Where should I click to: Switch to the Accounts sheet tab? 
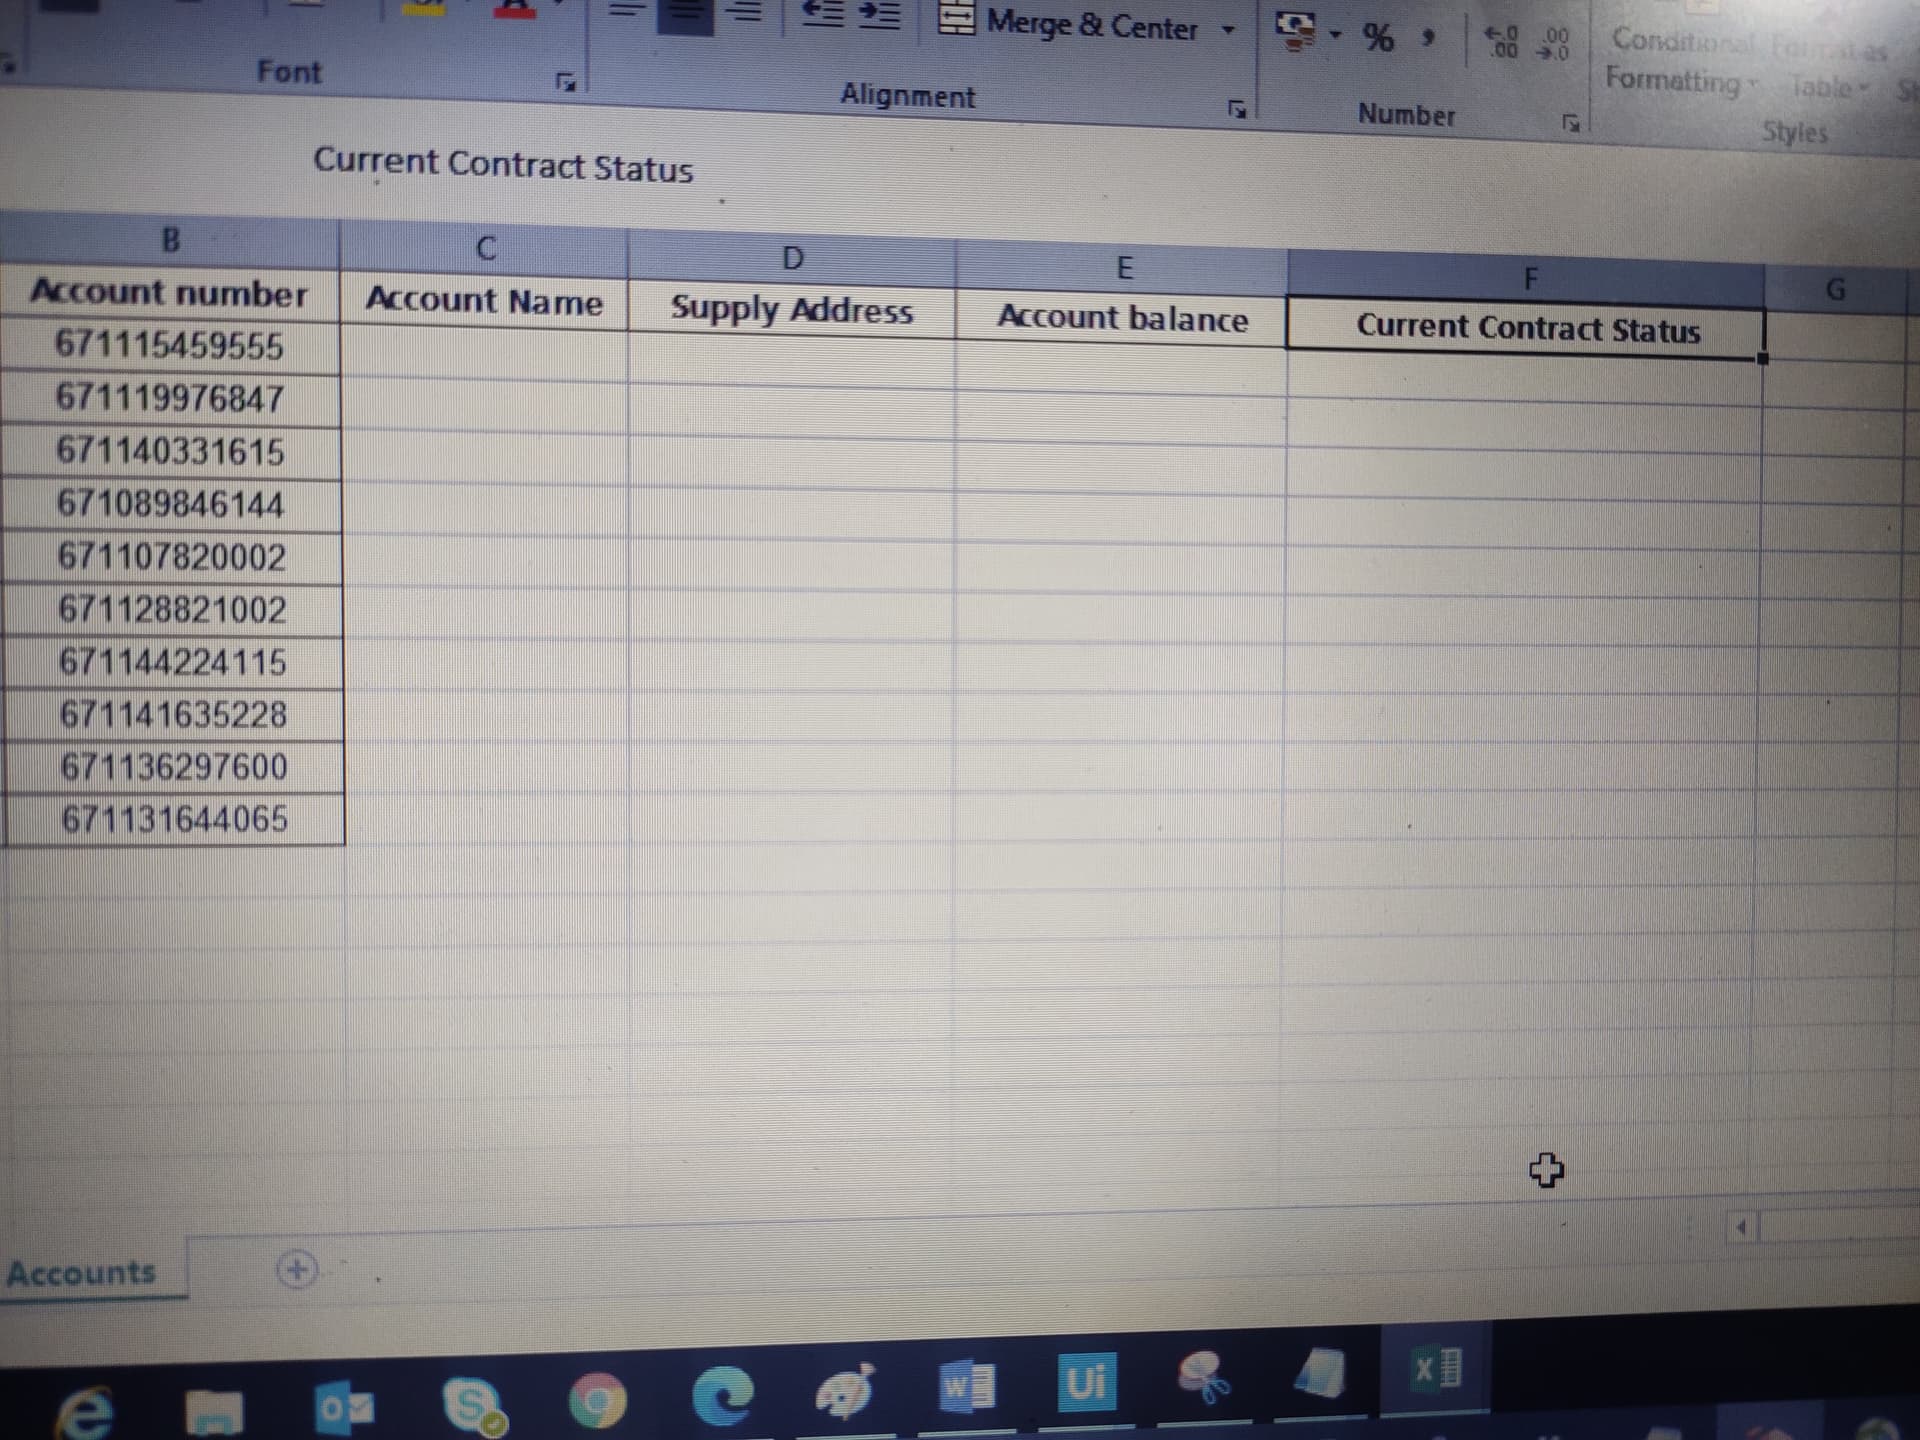coord(82,1273)
